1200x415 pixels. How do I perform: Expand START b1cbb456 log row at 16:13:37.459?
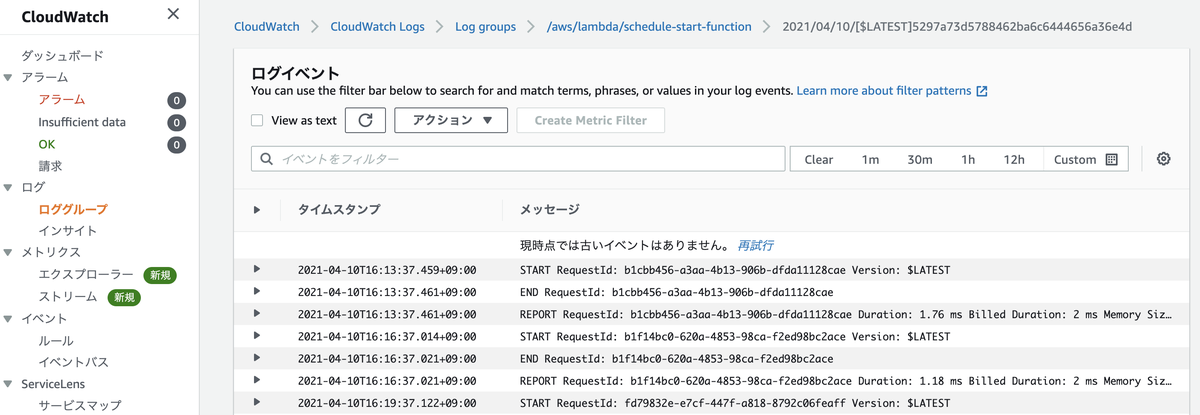(x=257, y=270)
